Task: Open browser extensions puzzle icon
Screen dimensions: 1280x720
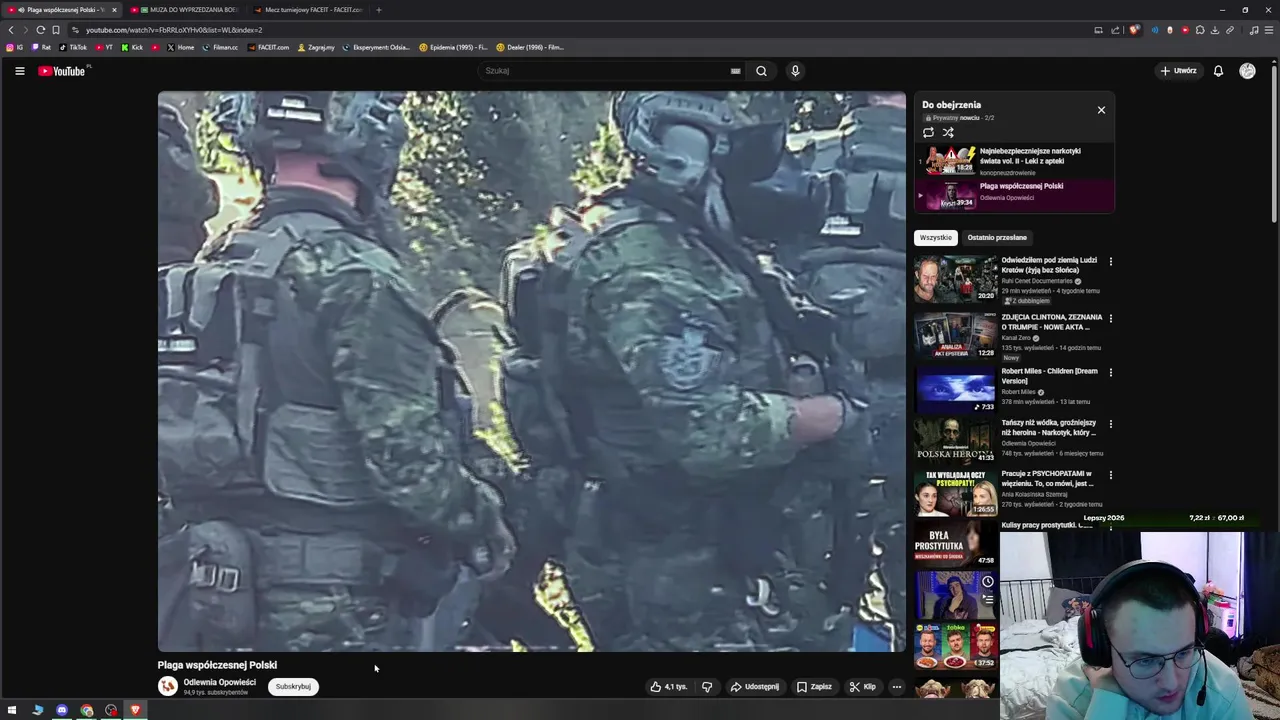Action: tap(1200, 30)
